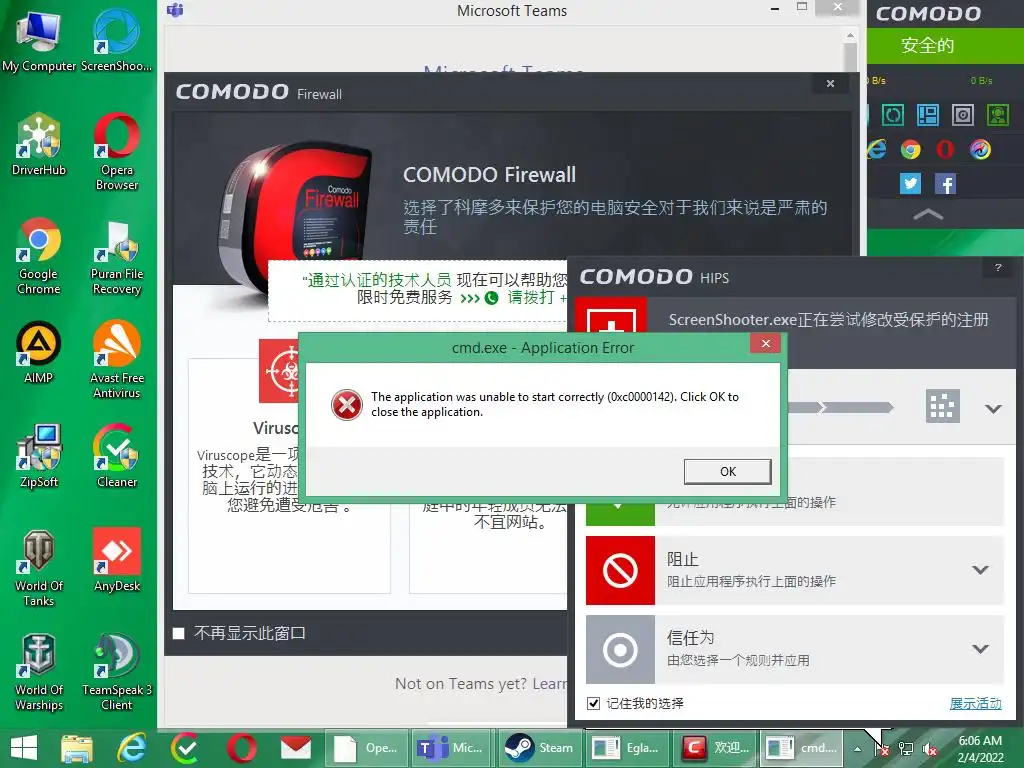The image size is (1024, 768).
Task: Open My Computer desktop icon
Action: (x=39, y=40)
